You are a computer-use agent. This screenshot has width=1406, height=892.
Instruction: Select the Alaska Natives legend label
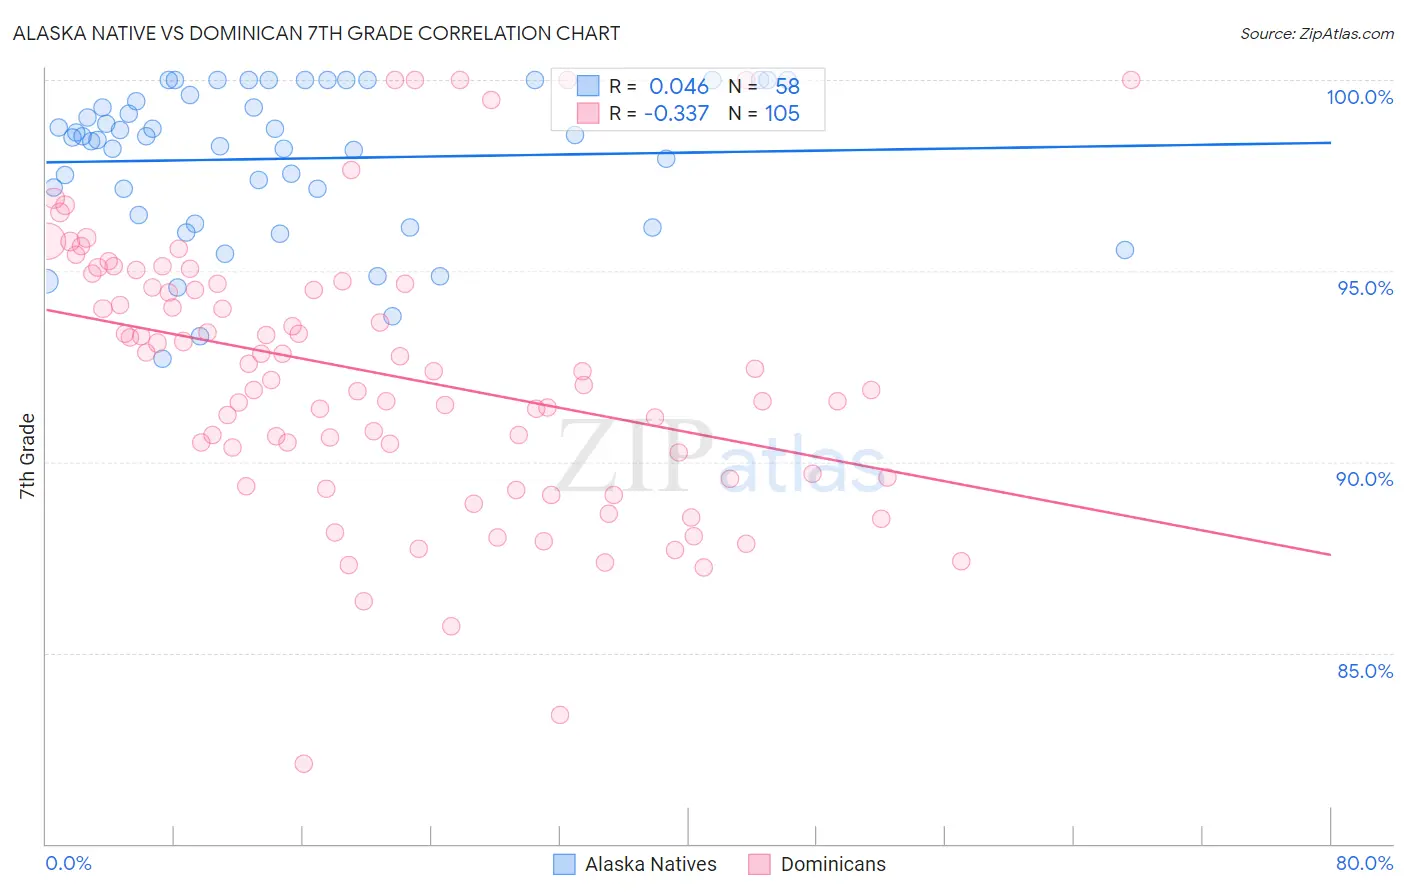coord(651,864)
